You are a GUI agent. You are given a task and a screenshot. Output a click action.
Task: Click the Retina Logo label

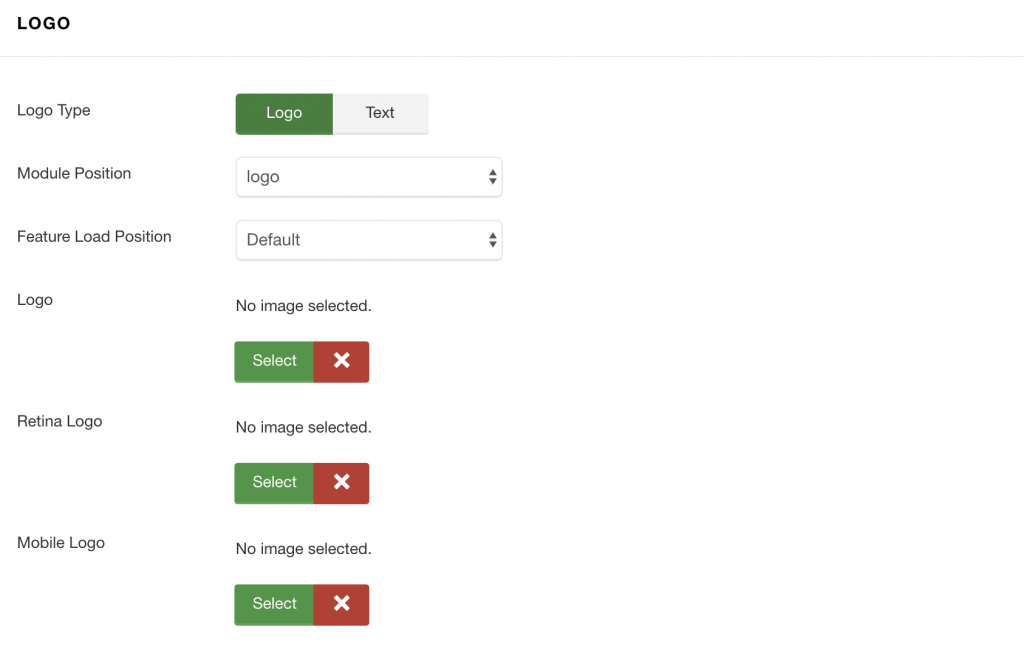(x=59, y=421)
